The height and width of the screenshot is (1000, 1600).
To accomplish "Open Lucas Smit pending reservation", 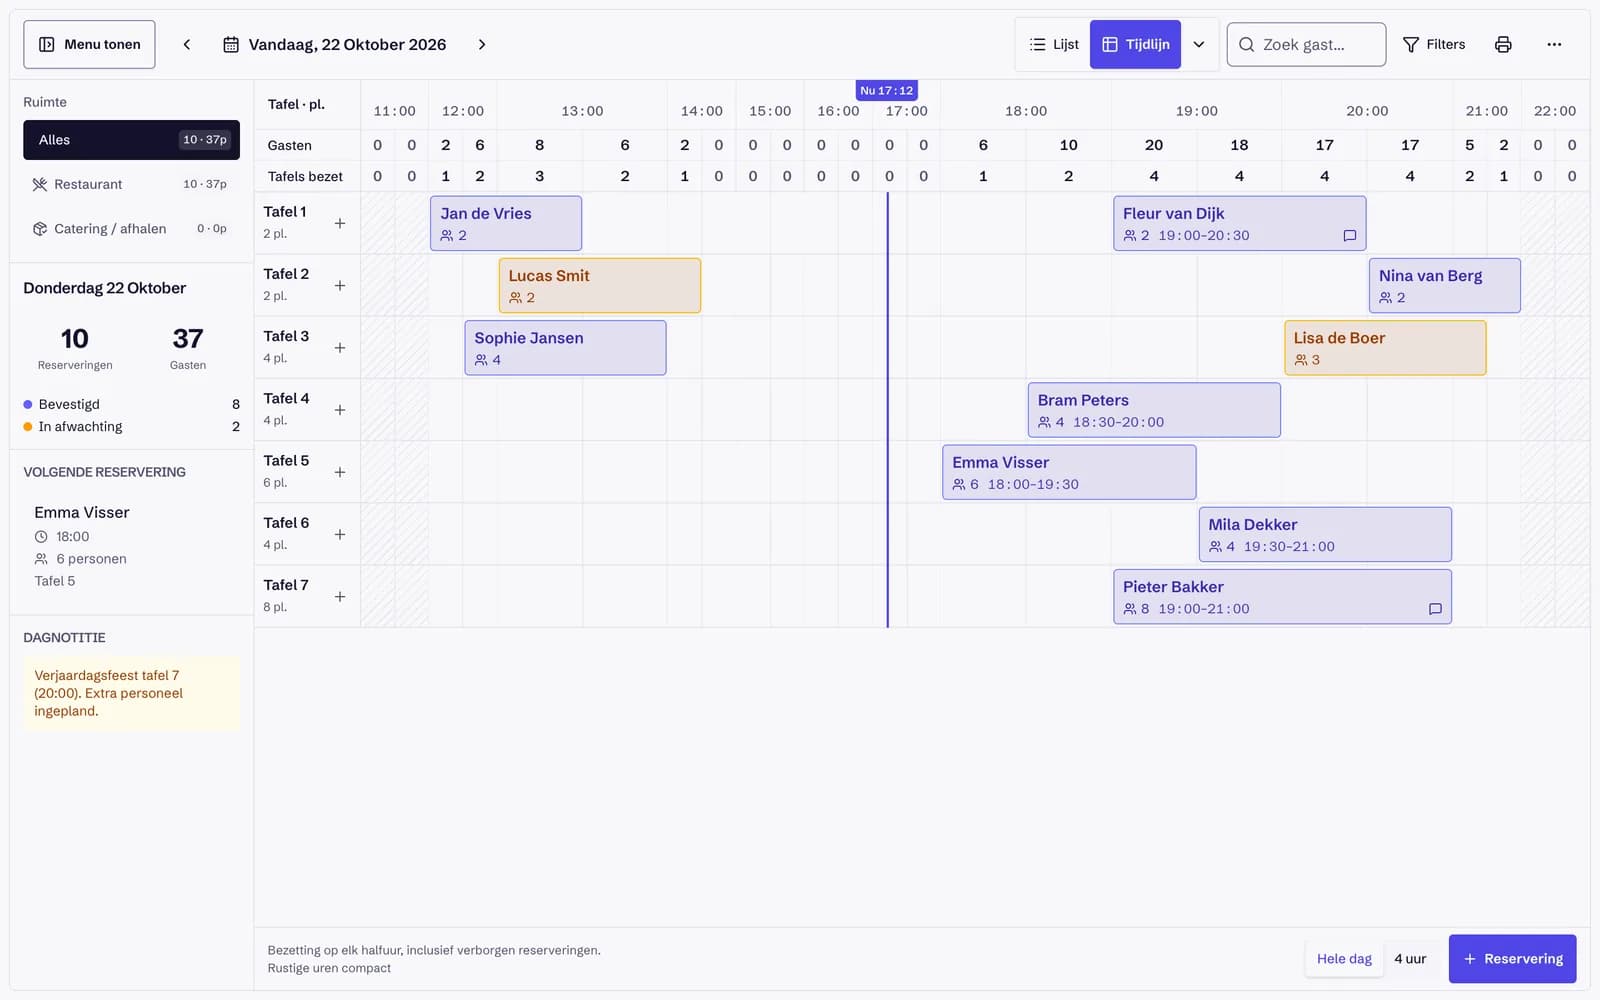I will pos(600,285).
